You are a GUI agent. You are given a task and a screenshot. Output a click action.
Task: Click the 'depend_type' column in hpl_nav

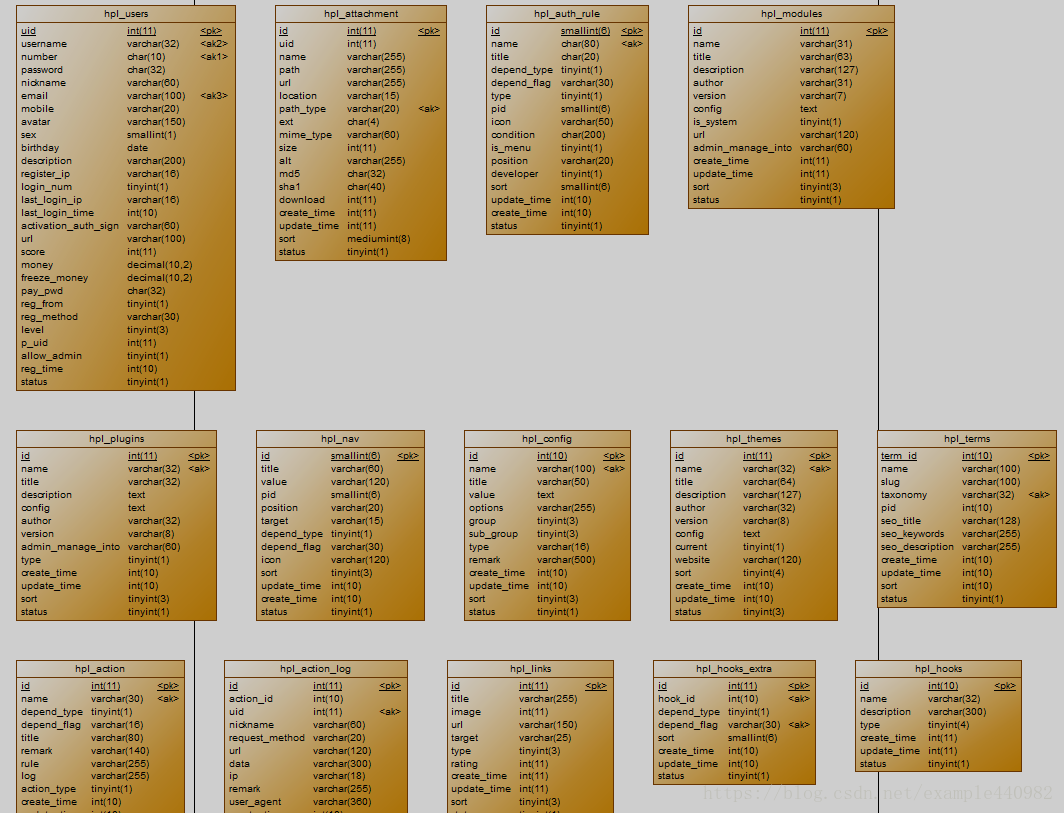[x=292, y=534]
